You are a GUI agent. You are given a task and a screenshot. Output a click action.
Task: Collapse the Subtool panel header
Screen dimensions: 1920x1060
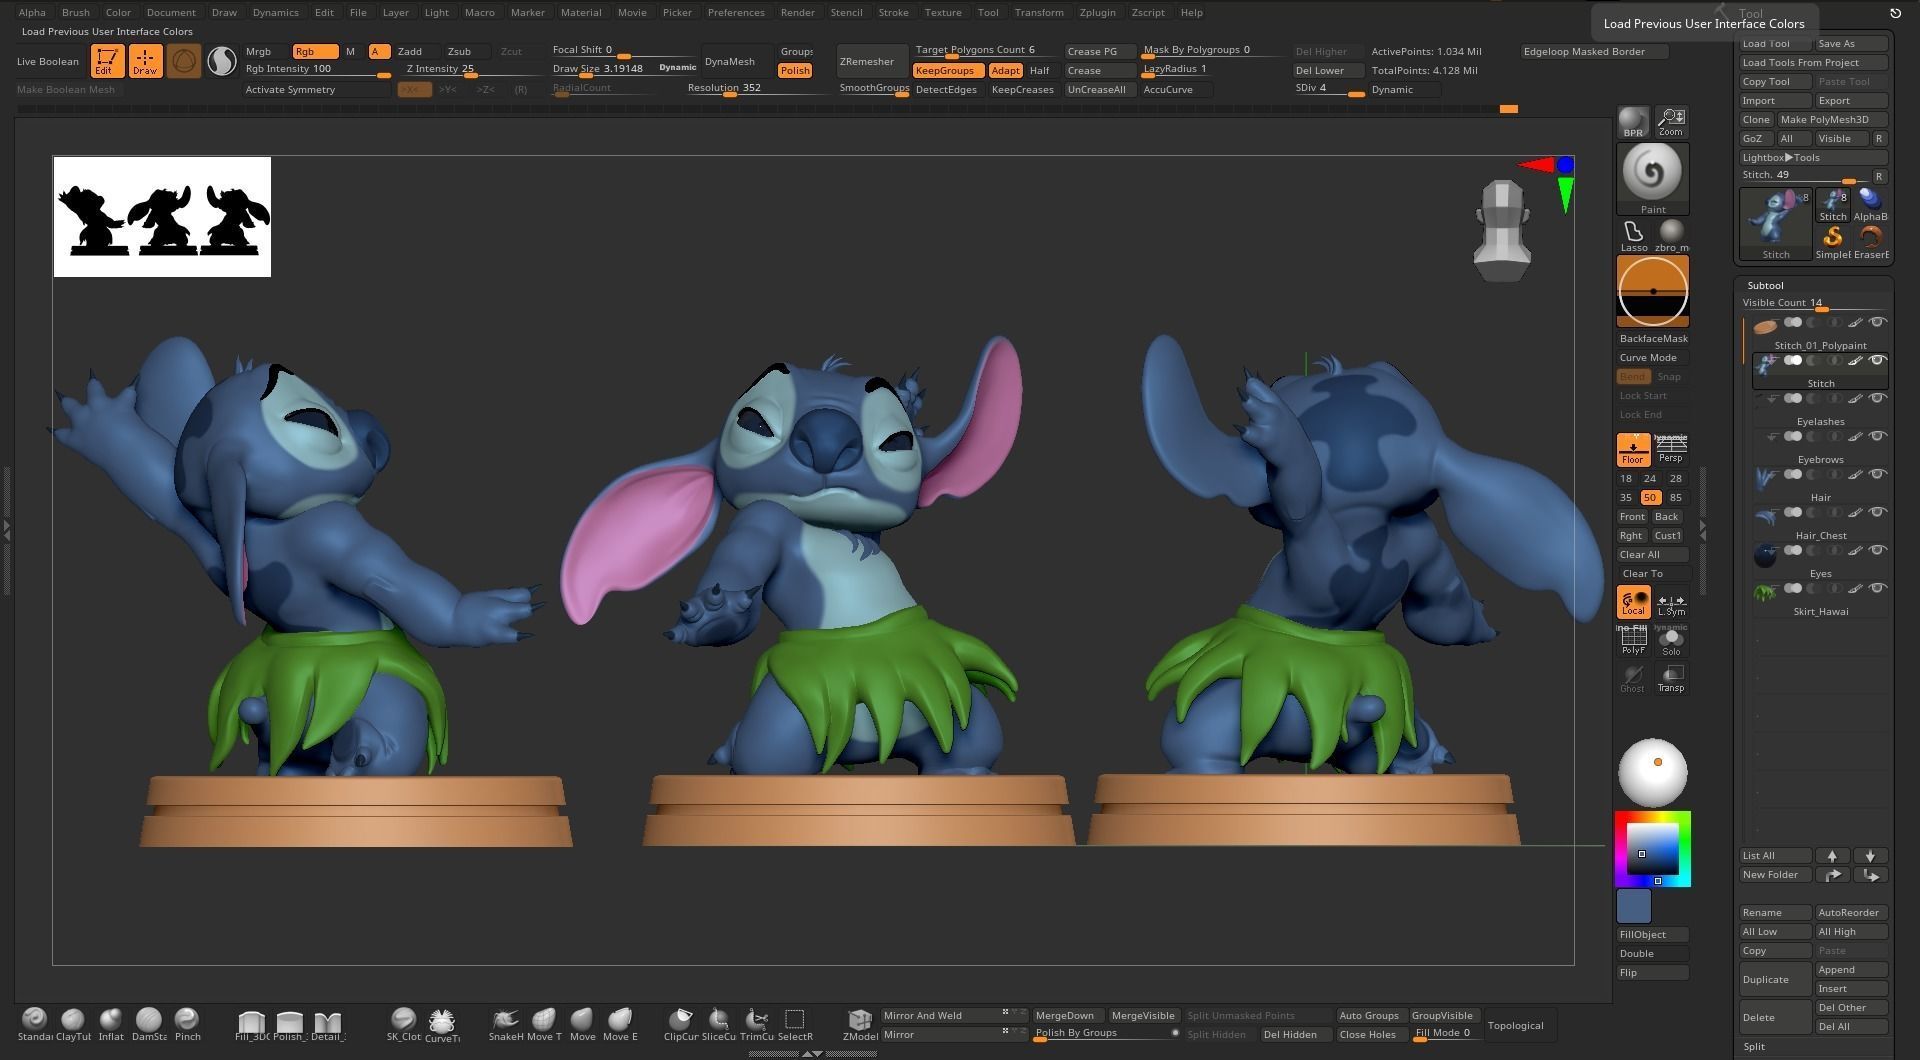coord(1765,285)
